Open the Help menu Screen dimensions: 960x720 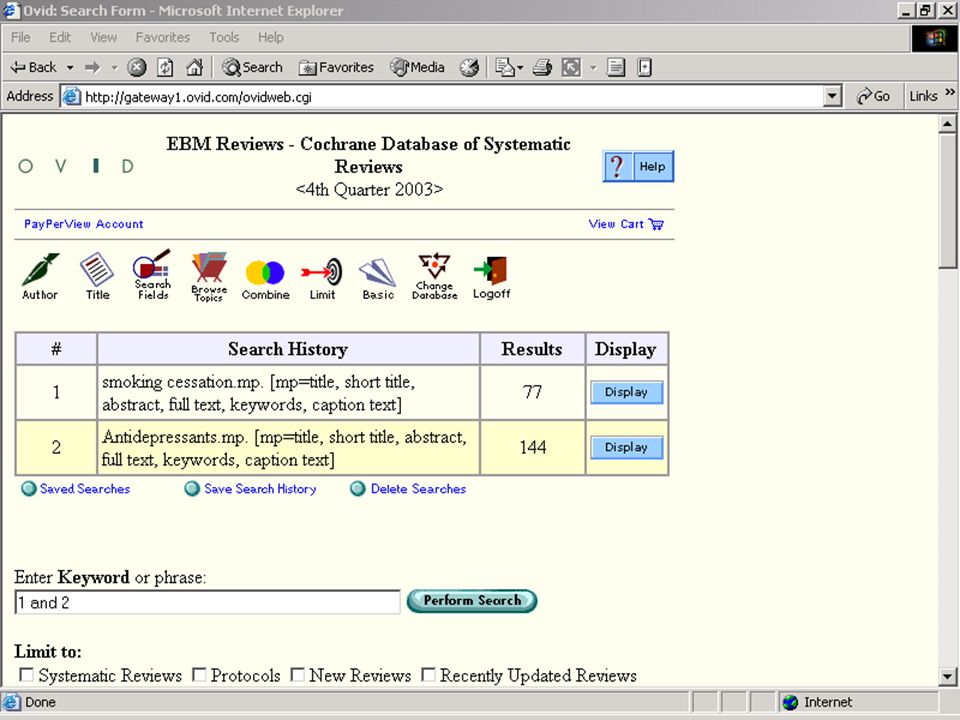pyautogui.click(x=271, y=37)
